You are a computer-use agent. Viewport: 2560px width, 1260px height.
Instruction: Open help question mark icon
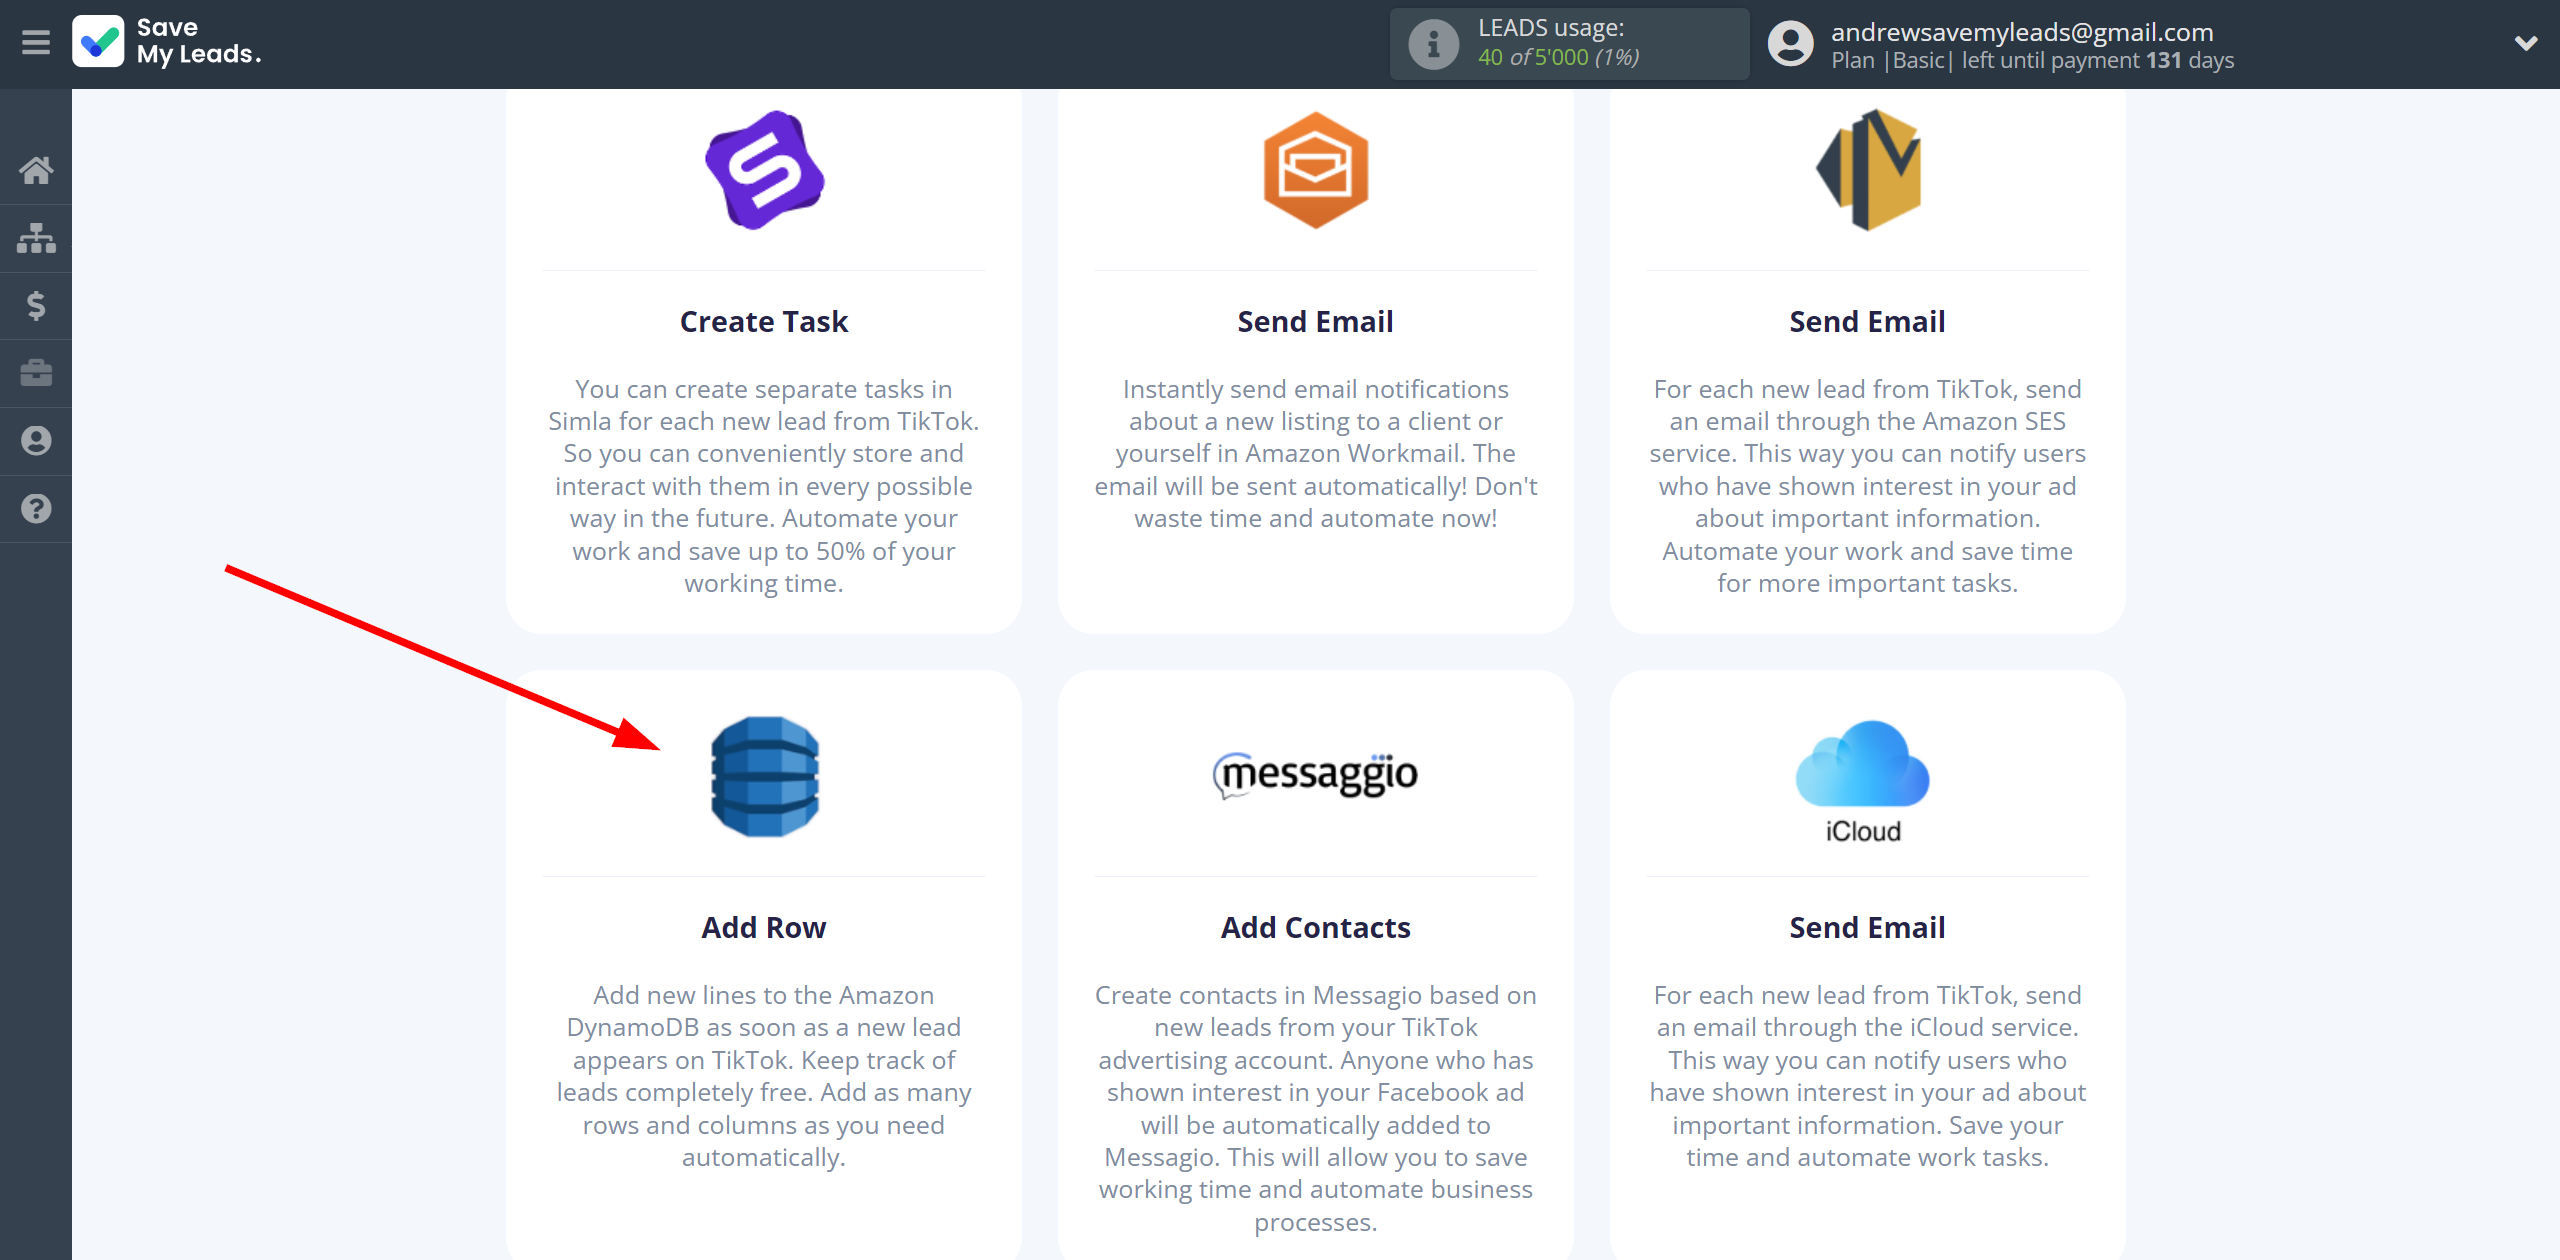point(36,509)
